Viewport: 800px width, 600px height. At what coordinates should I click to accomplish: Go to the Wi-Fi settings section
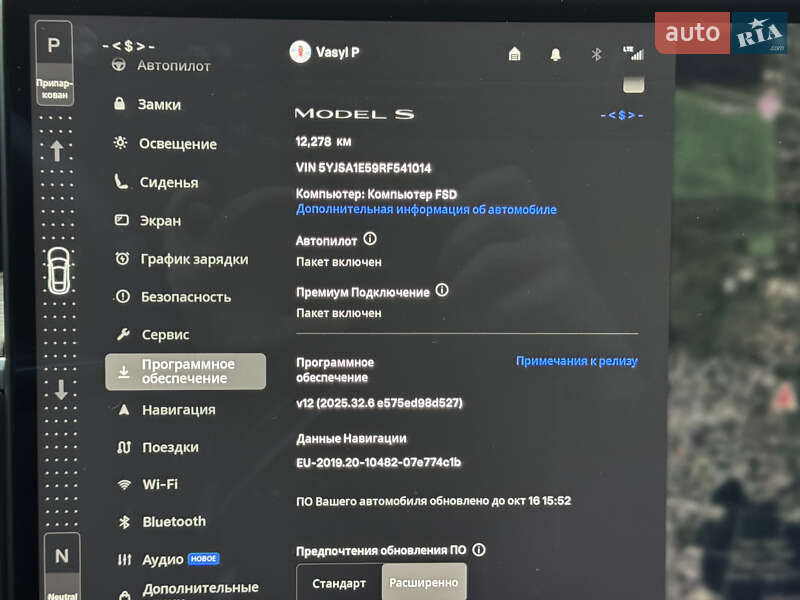click(160, 484)
